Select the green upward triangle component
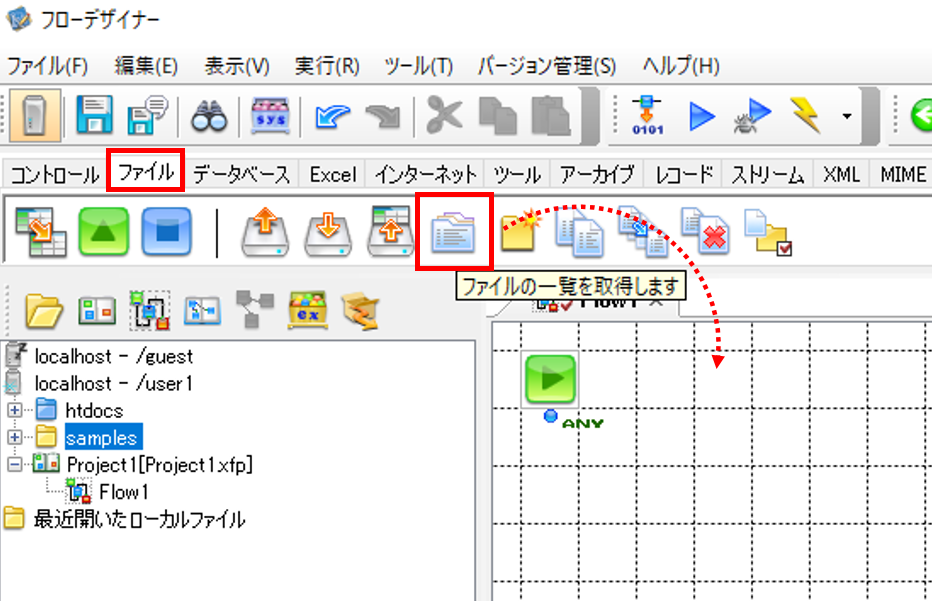Viewport: 932px width, 606px height. coord(103,232)
